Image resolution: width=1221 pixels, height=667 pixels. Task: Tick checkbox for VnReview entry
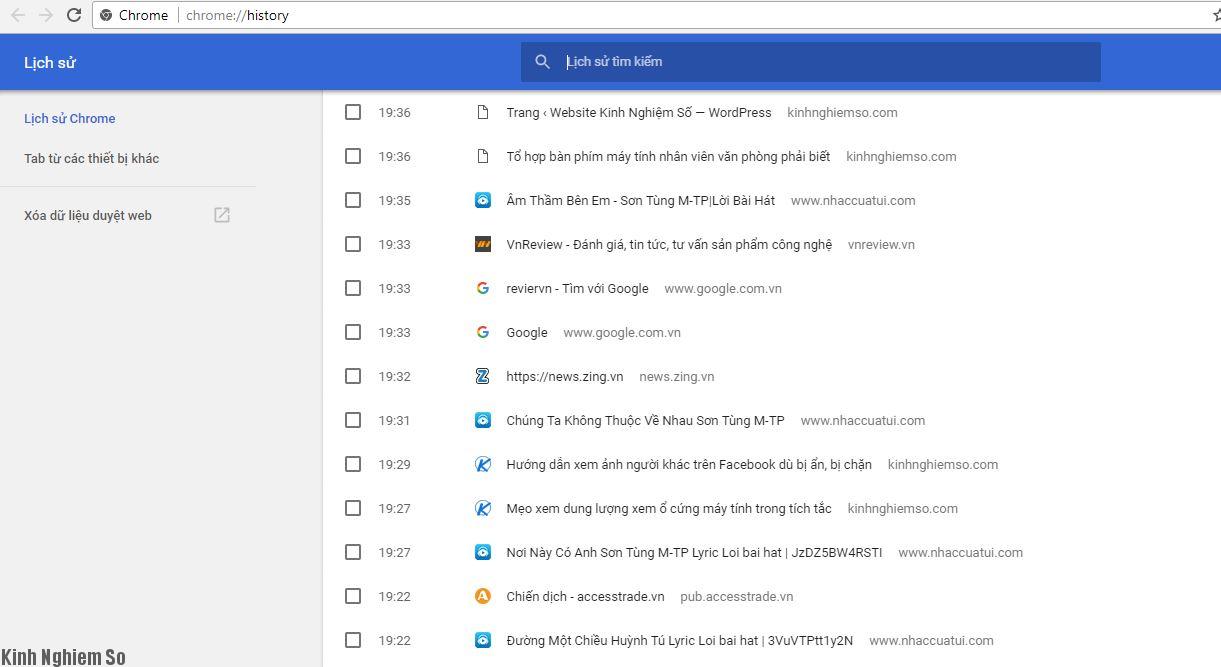353,244
